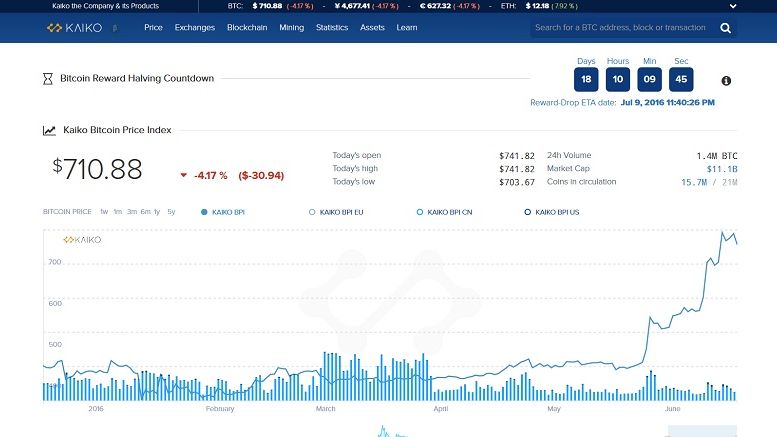This screenshot has height=437, width=777.
Task: Click the large $710.88 price index value
Action: [97, 169]
